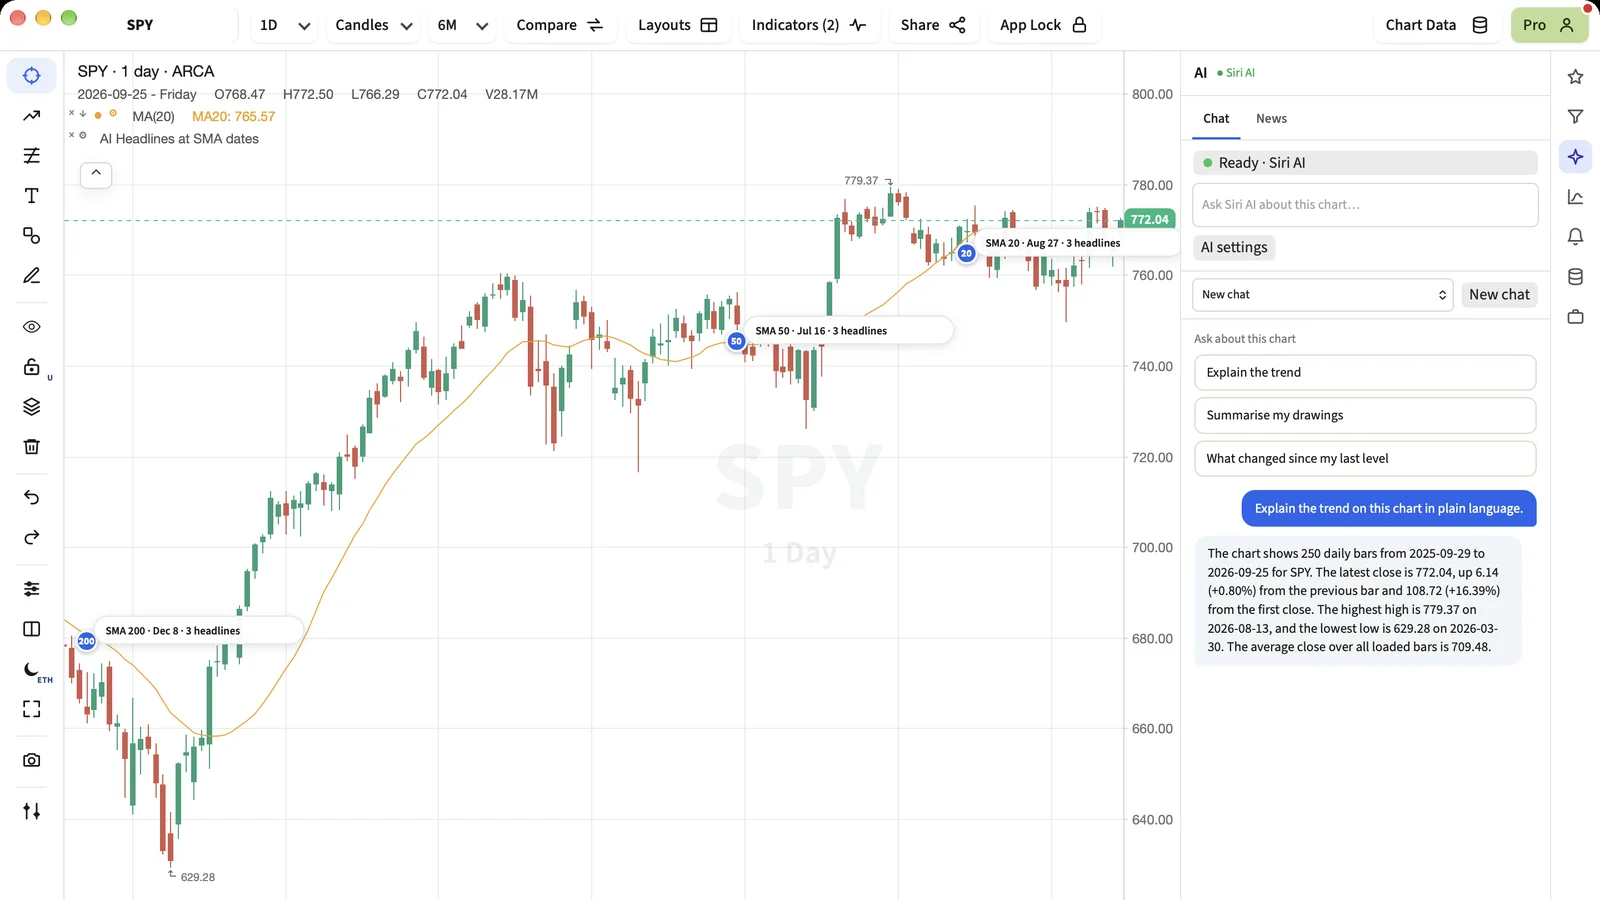Open the line chart icon in right sidebar

[x=1575, y=197]
